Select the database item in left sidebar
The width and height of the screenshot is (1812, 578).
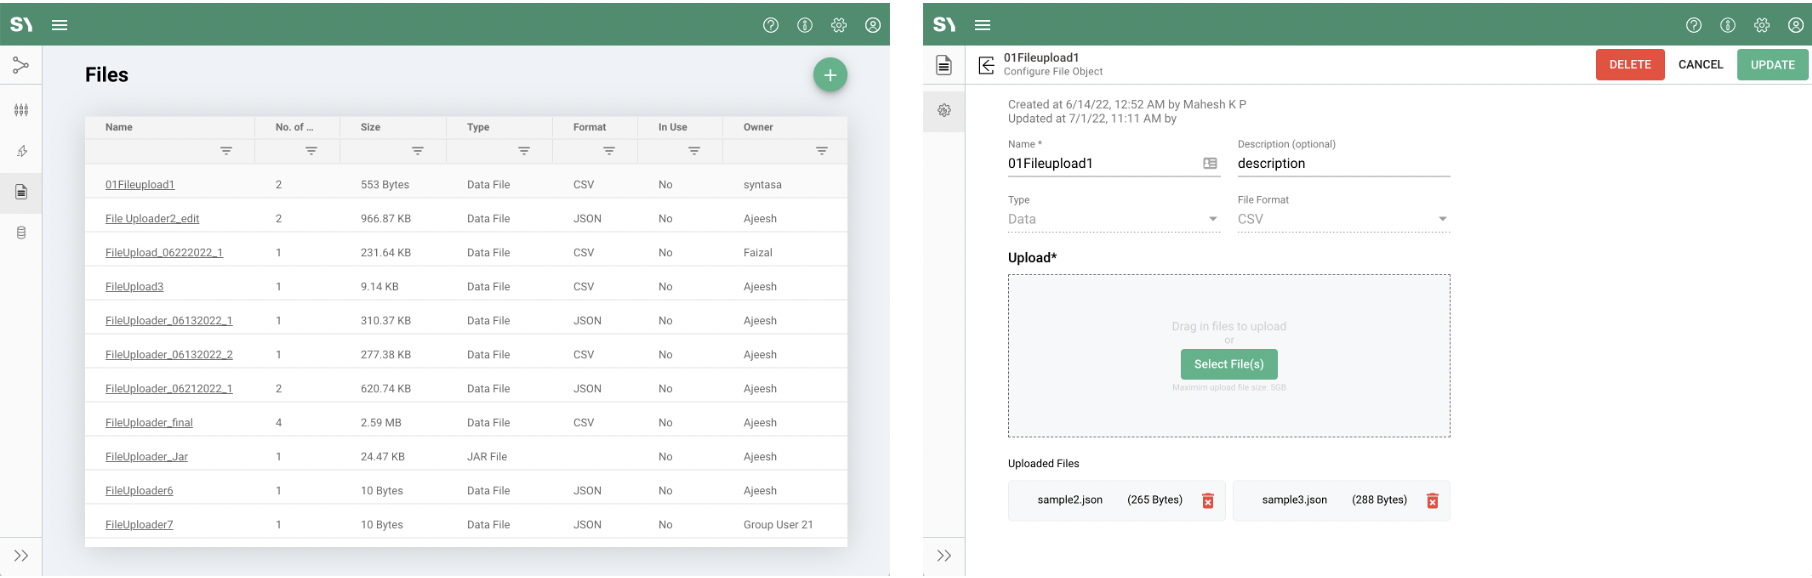pyautogui.click(x=21, y=233)
